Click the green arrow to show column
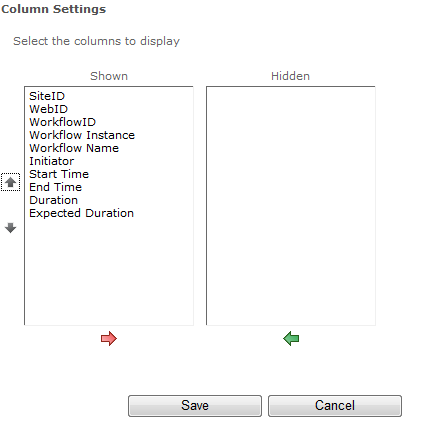The height and width of the screenshot is (422, 425). pyautogui.click(x=291, y=339)
